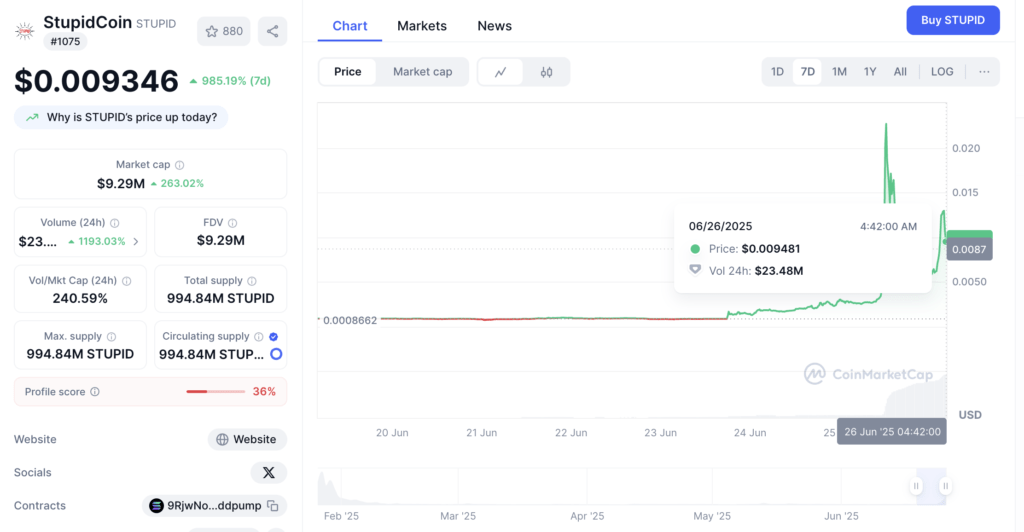This screenshot has height=532, width=1024.
Task: Click the $0.009346 price value
Action: [96, 81]
